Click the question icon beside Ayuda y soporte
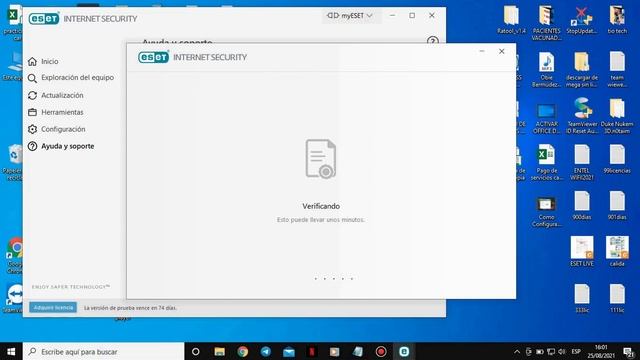Viewport: 640px width, 360px height. (x=32, y=146)
